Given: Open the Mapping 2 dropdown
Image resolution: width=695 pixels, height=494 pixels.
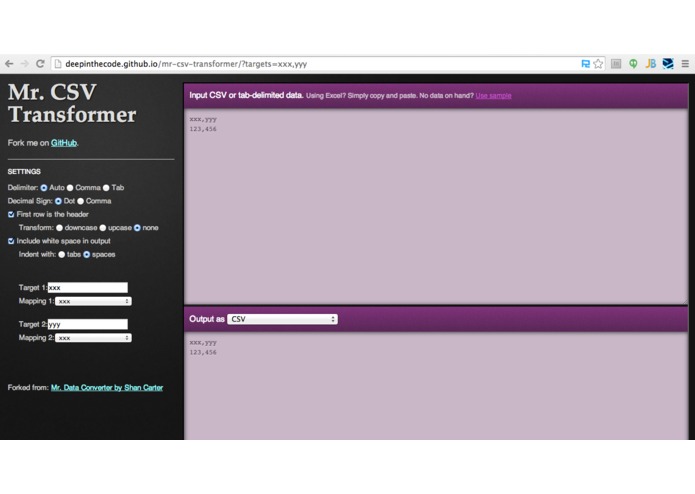Looking at the screenshot, I should click(93, 338).
